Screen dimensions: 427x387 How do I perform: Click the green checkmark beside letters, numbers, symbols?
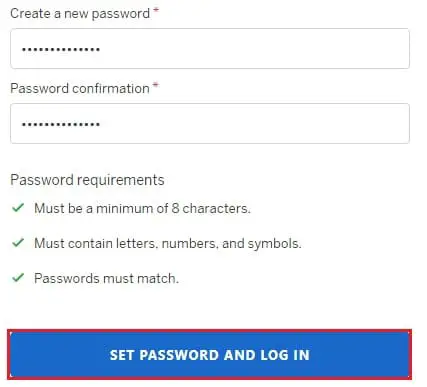tap(18, 243)
